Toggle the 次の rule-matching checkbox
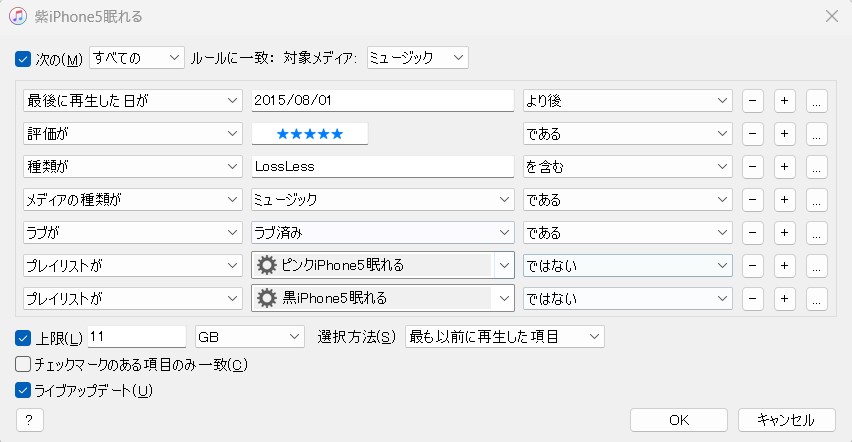This screenshot has height=442, width=852. pyautogui.click(x=24, y=59)
